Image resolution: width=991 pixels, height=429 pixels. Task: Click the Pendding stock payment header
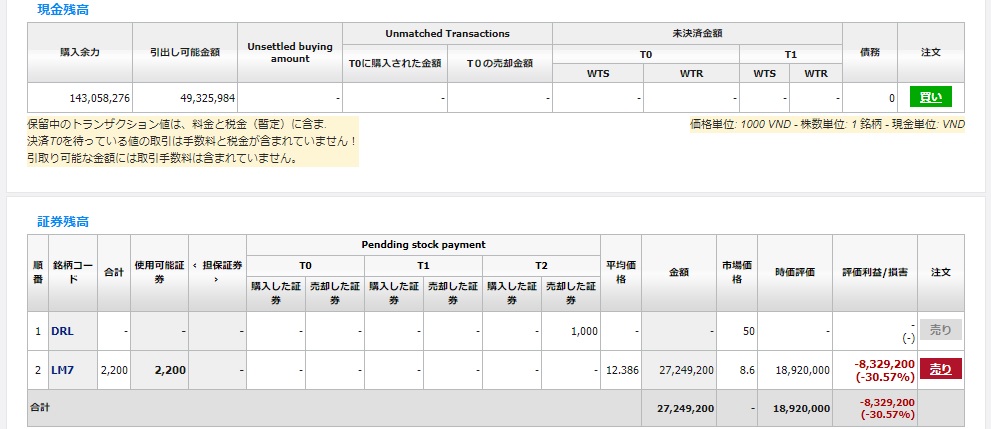point(422,244)
